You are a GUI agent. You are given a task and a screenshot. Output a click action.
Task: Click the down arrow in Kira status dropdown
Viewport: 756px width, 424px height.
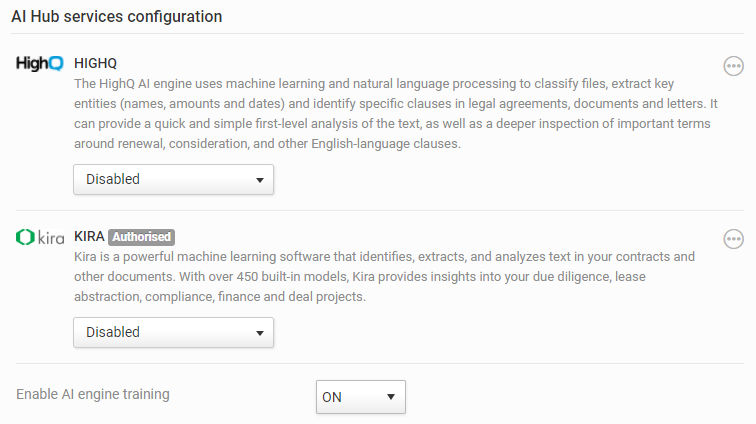[x=259, y=332]
